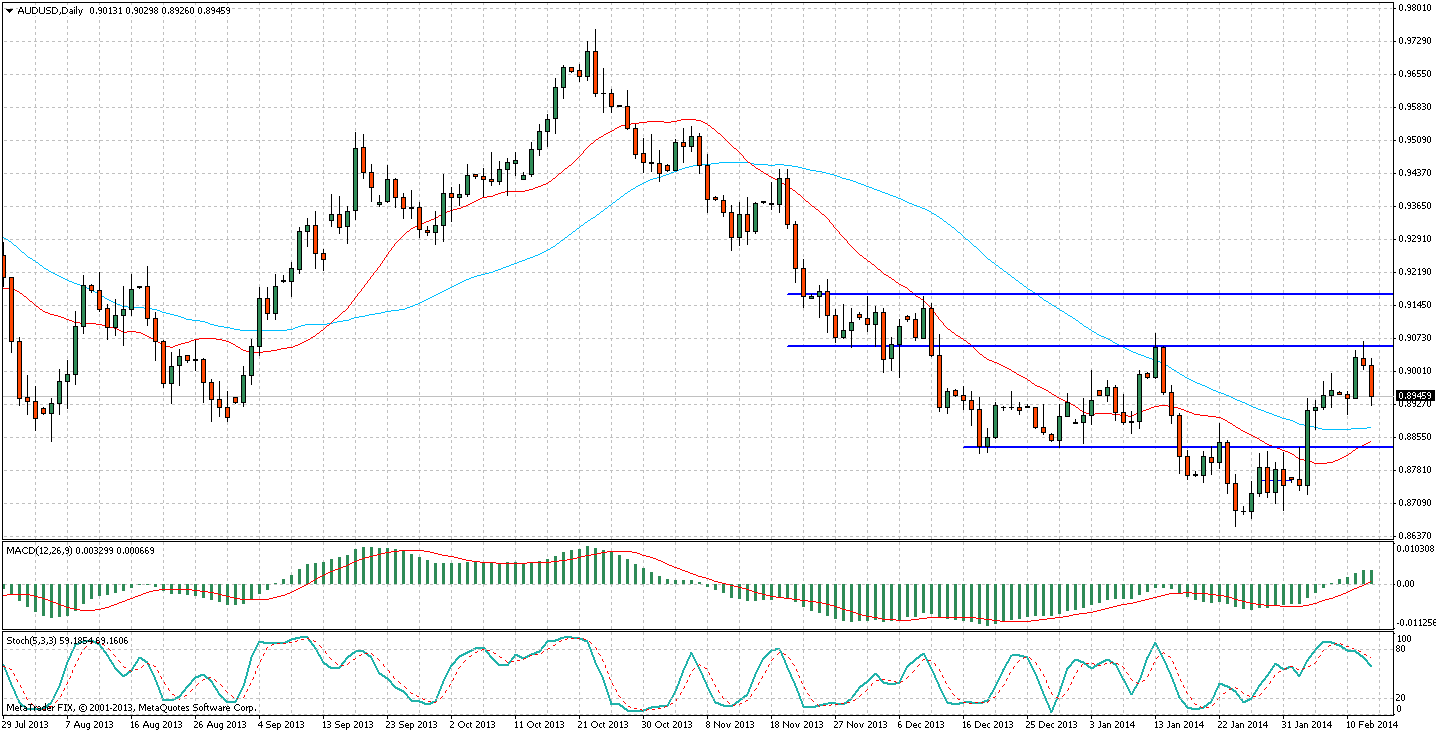Click the Stochastic 80 level label
Image resolution: width=1436 pixels, height=733 pixels.
[x=1402, y=650]
